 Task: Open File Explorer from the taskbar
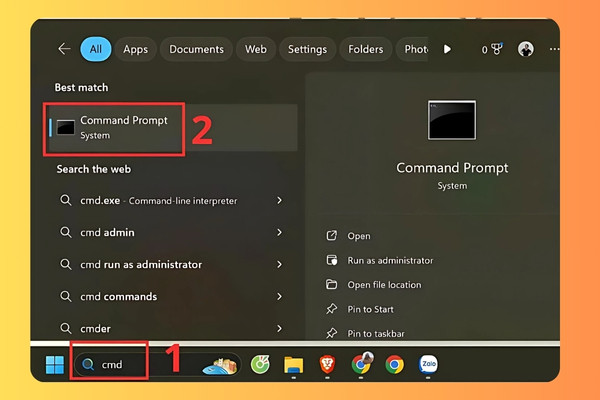(x=293, y=365)
